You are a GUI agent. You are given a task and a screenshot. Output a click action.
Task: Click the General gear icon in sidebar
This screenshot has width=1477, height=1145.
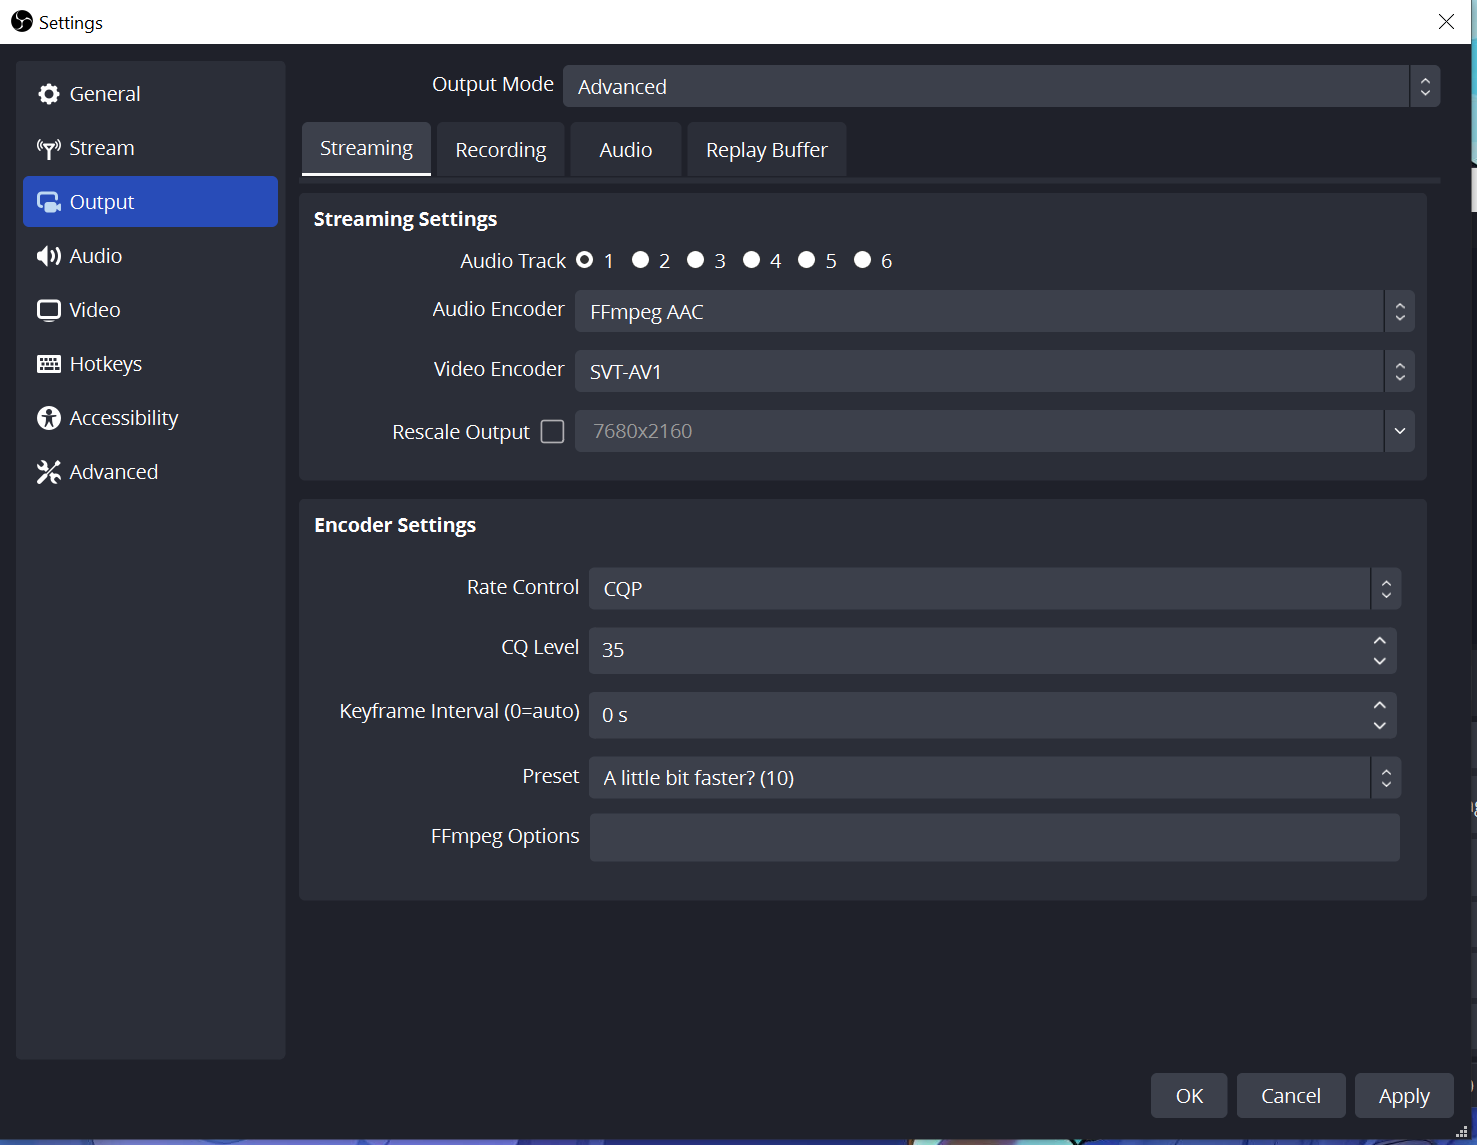tap(49, 94)
